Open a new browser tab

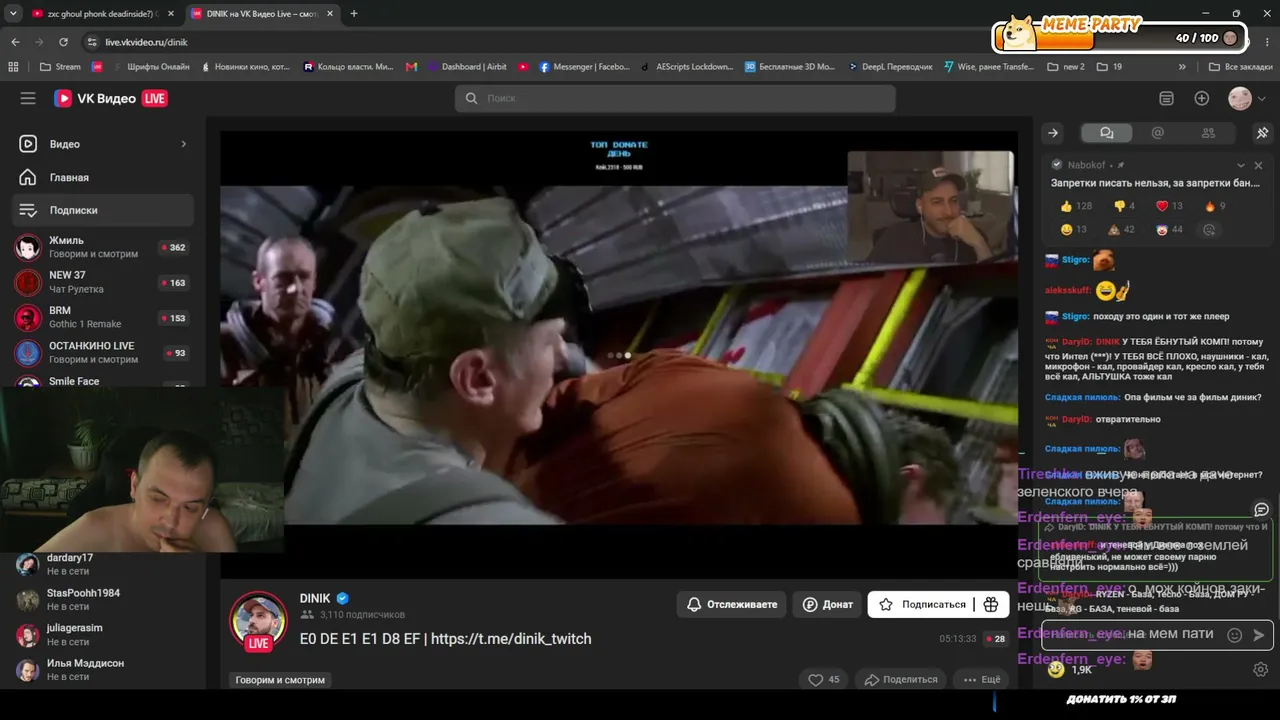353,14
